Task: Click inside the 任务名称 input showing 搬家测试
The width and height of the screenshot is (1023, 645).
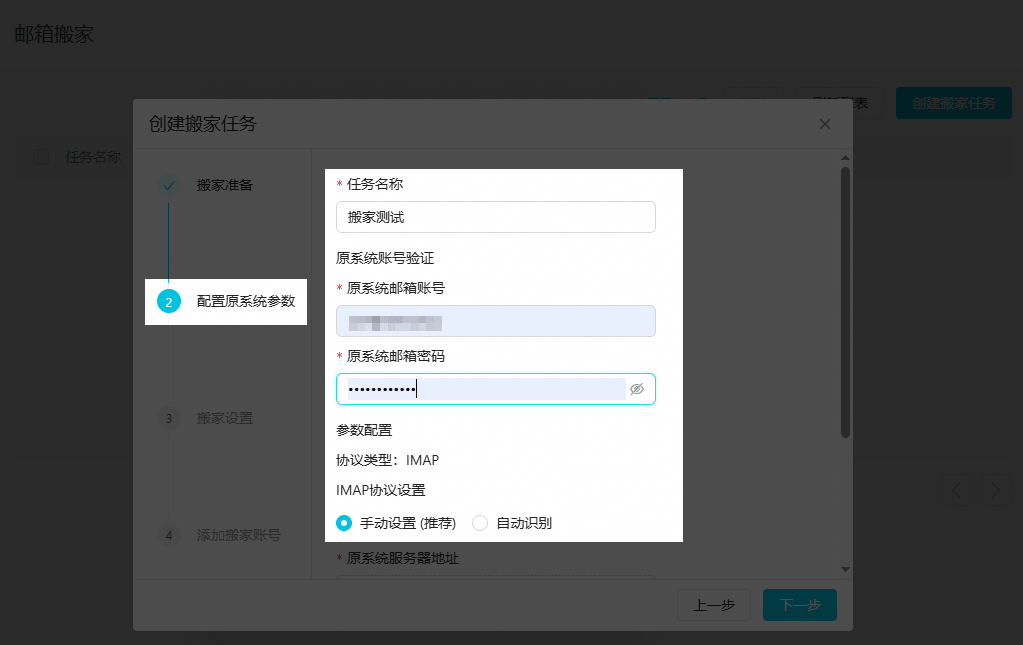Action: (x=495, y=217)
